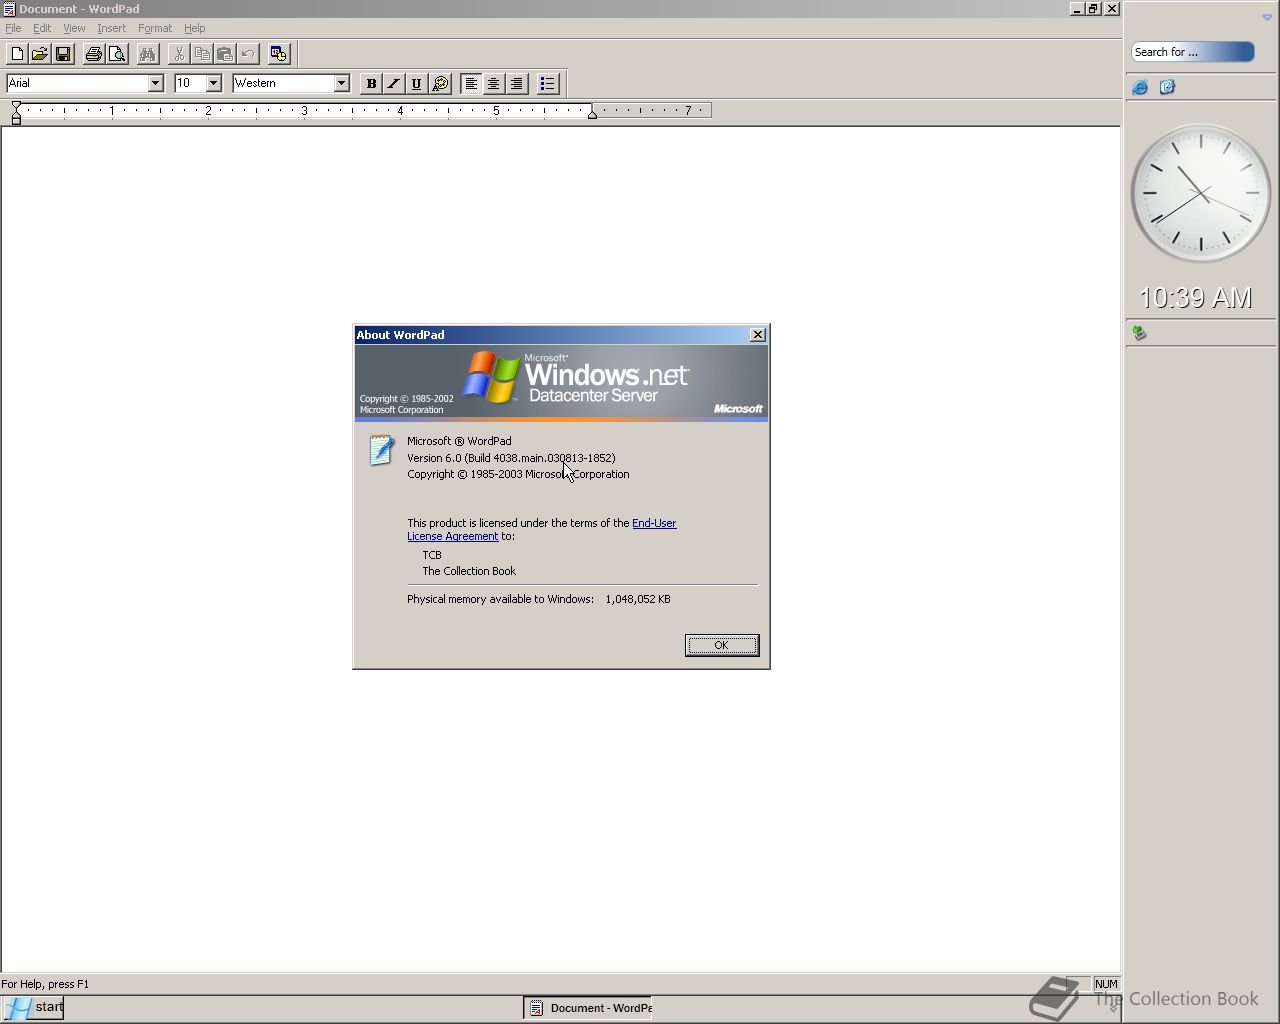Set Align Left paragraph alignment
Viewport: 1280px width, 1024px height.
471,84
